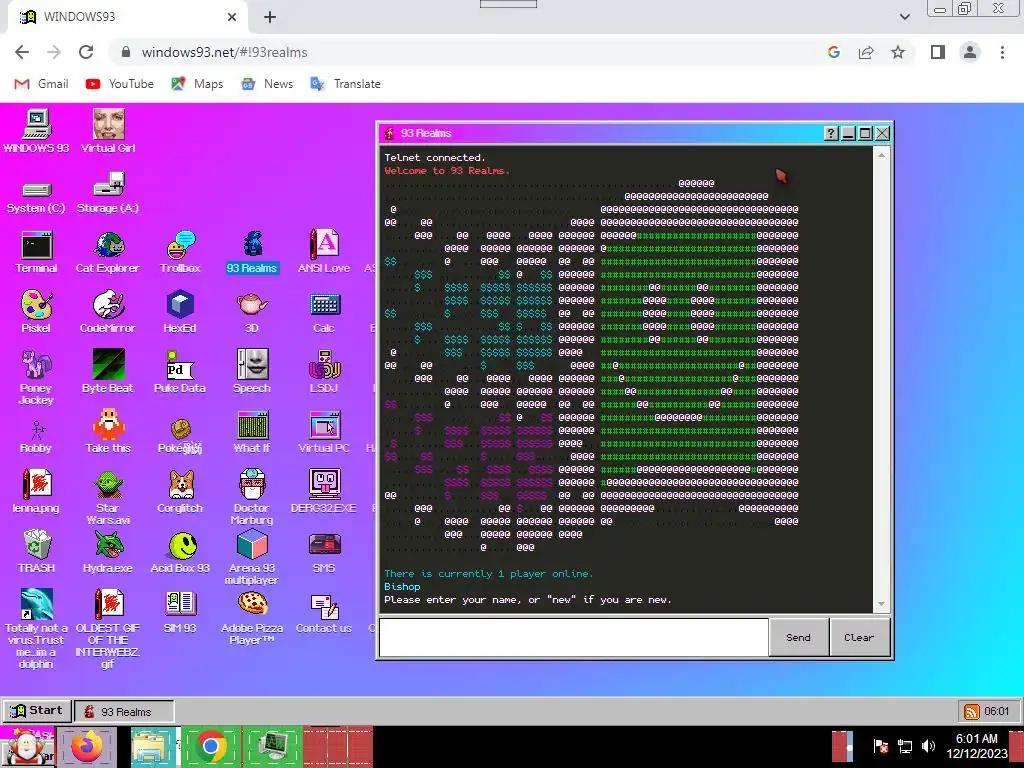Launch HexEd icon
This screenshot has height=768, width=1024.
coord(180,312)
